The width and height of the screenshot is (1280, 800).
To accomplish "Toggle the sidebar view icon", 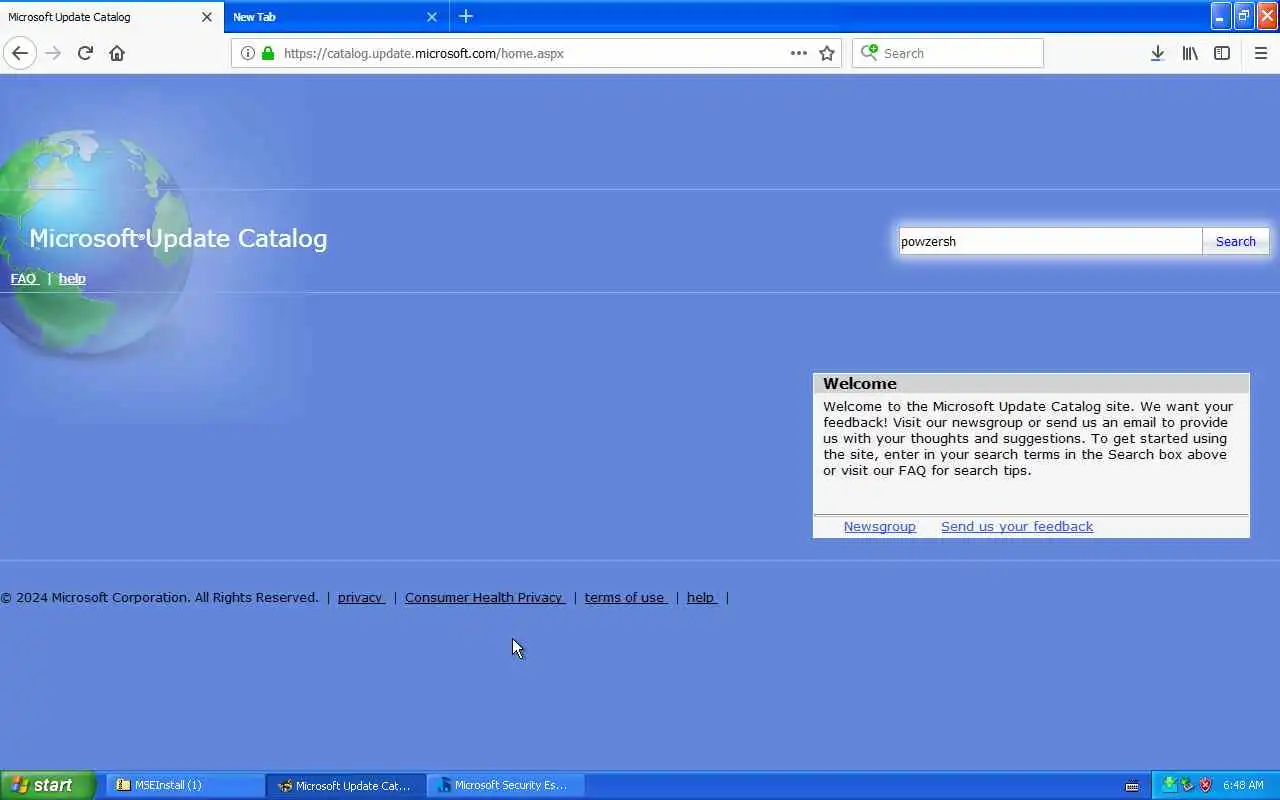I will point(1222,53).
